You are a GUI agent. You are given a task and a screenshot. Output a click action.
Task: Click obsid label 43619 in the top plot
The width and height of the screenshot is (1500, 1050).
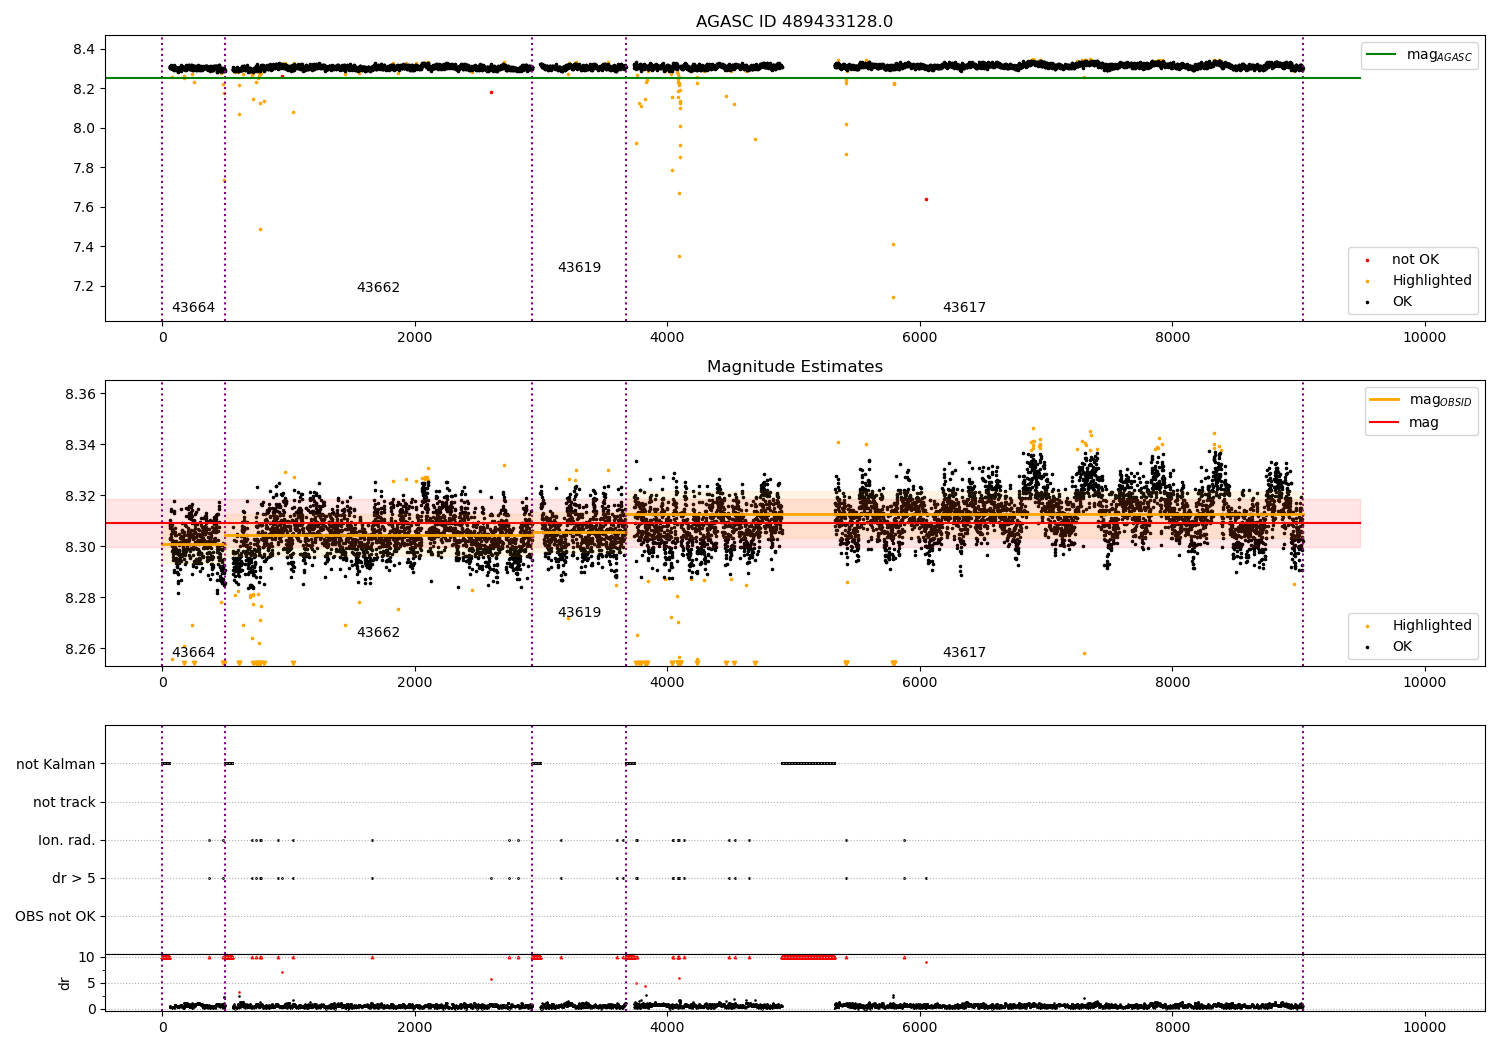pos(579,268)
